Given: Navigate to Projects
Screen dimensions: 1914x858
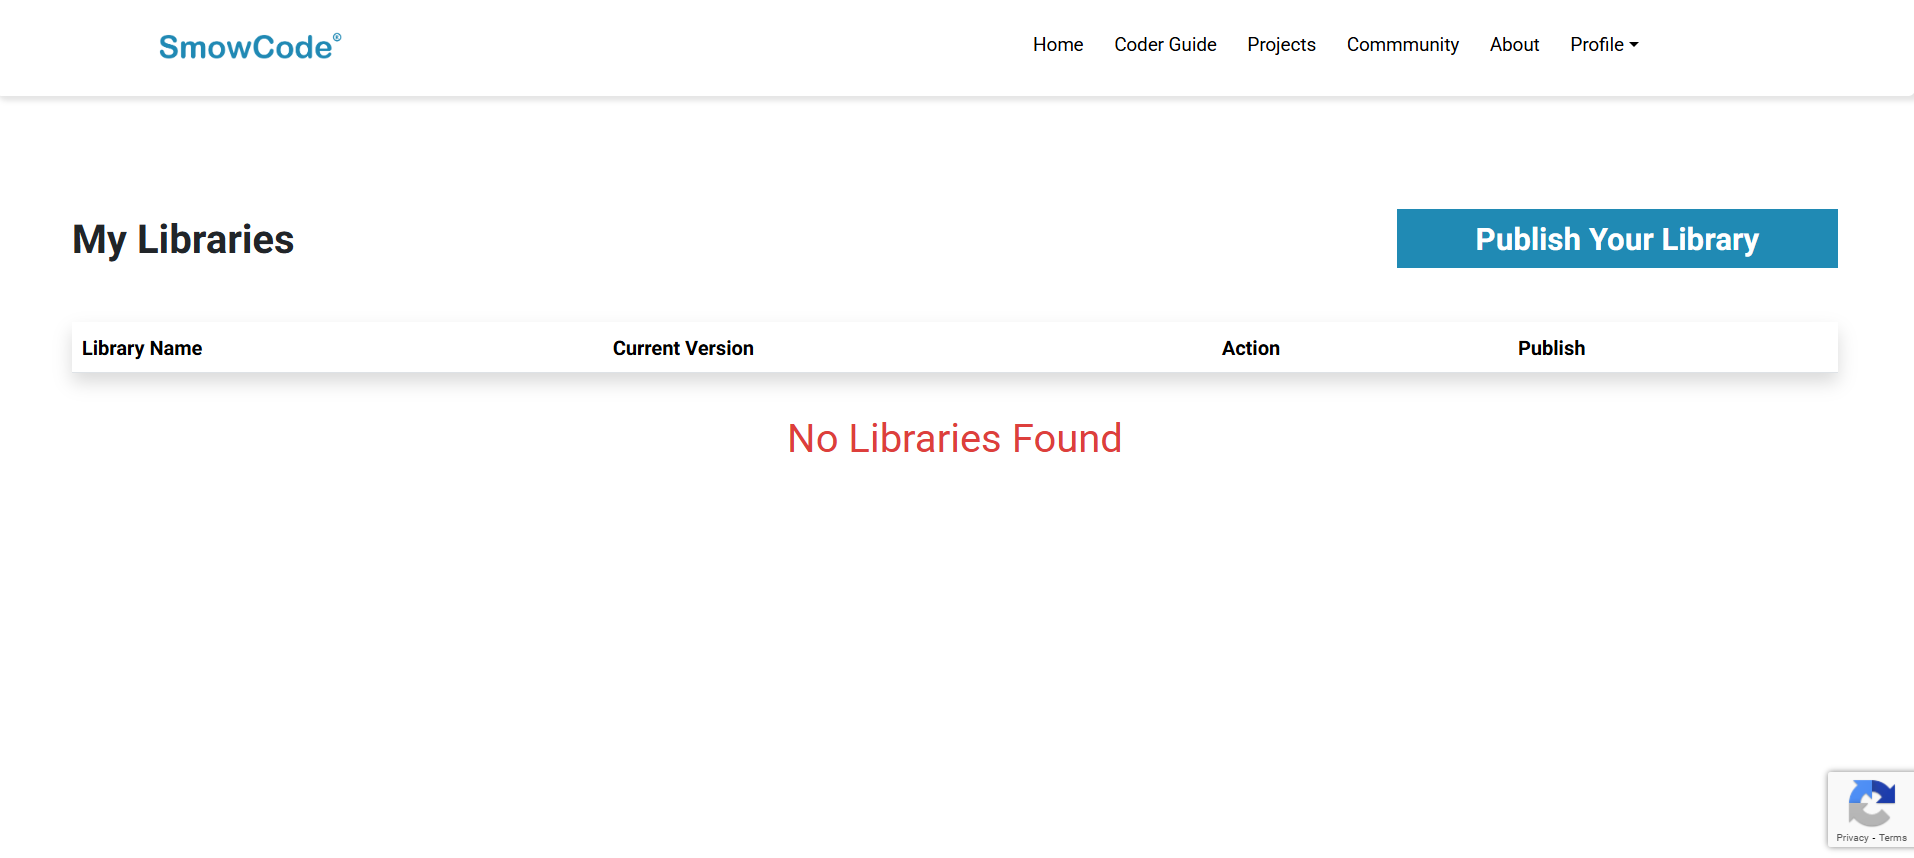Looking at the screenshot, I should [1281, 45].
